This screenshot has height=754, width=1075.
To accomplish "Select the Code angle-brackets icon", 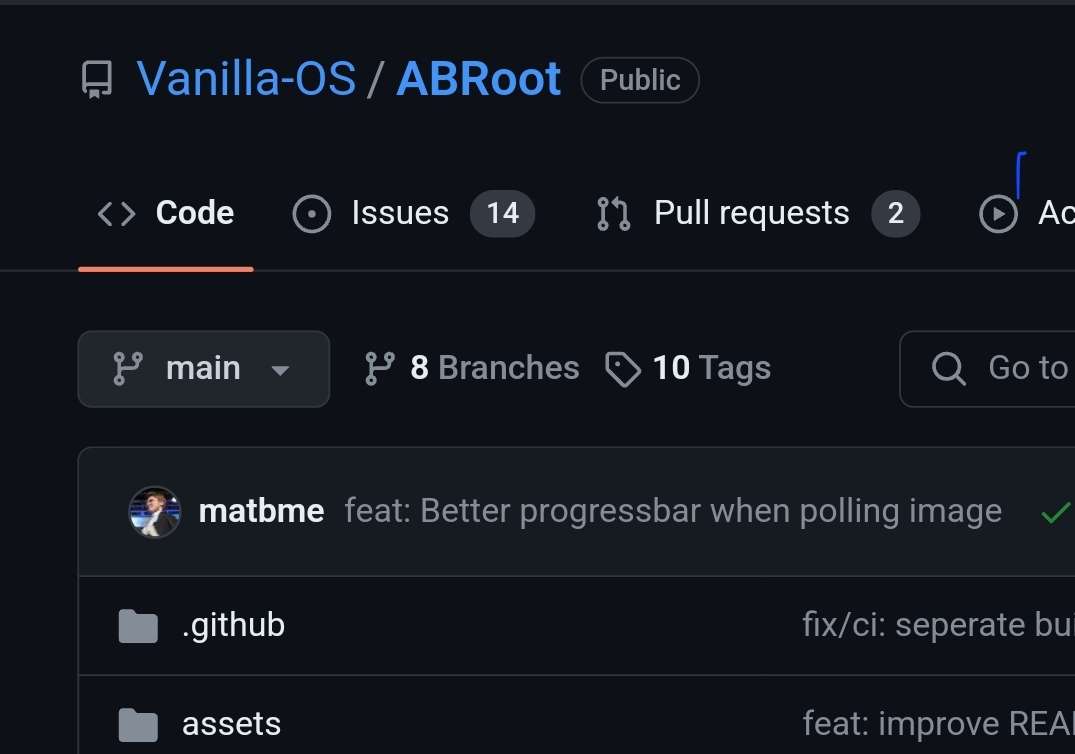I will [115, 213].
